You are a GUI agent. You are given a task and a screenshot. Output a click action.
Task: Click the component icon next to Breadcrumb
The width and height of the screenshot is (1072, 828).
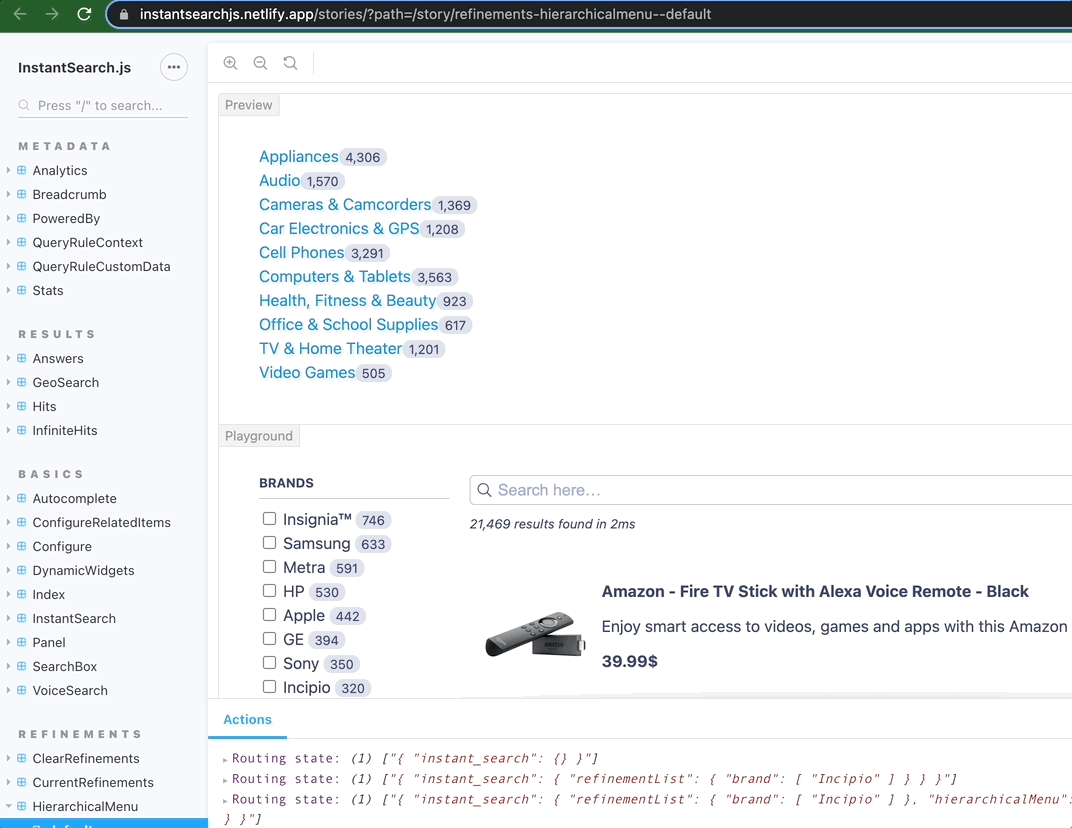[22, 194]
